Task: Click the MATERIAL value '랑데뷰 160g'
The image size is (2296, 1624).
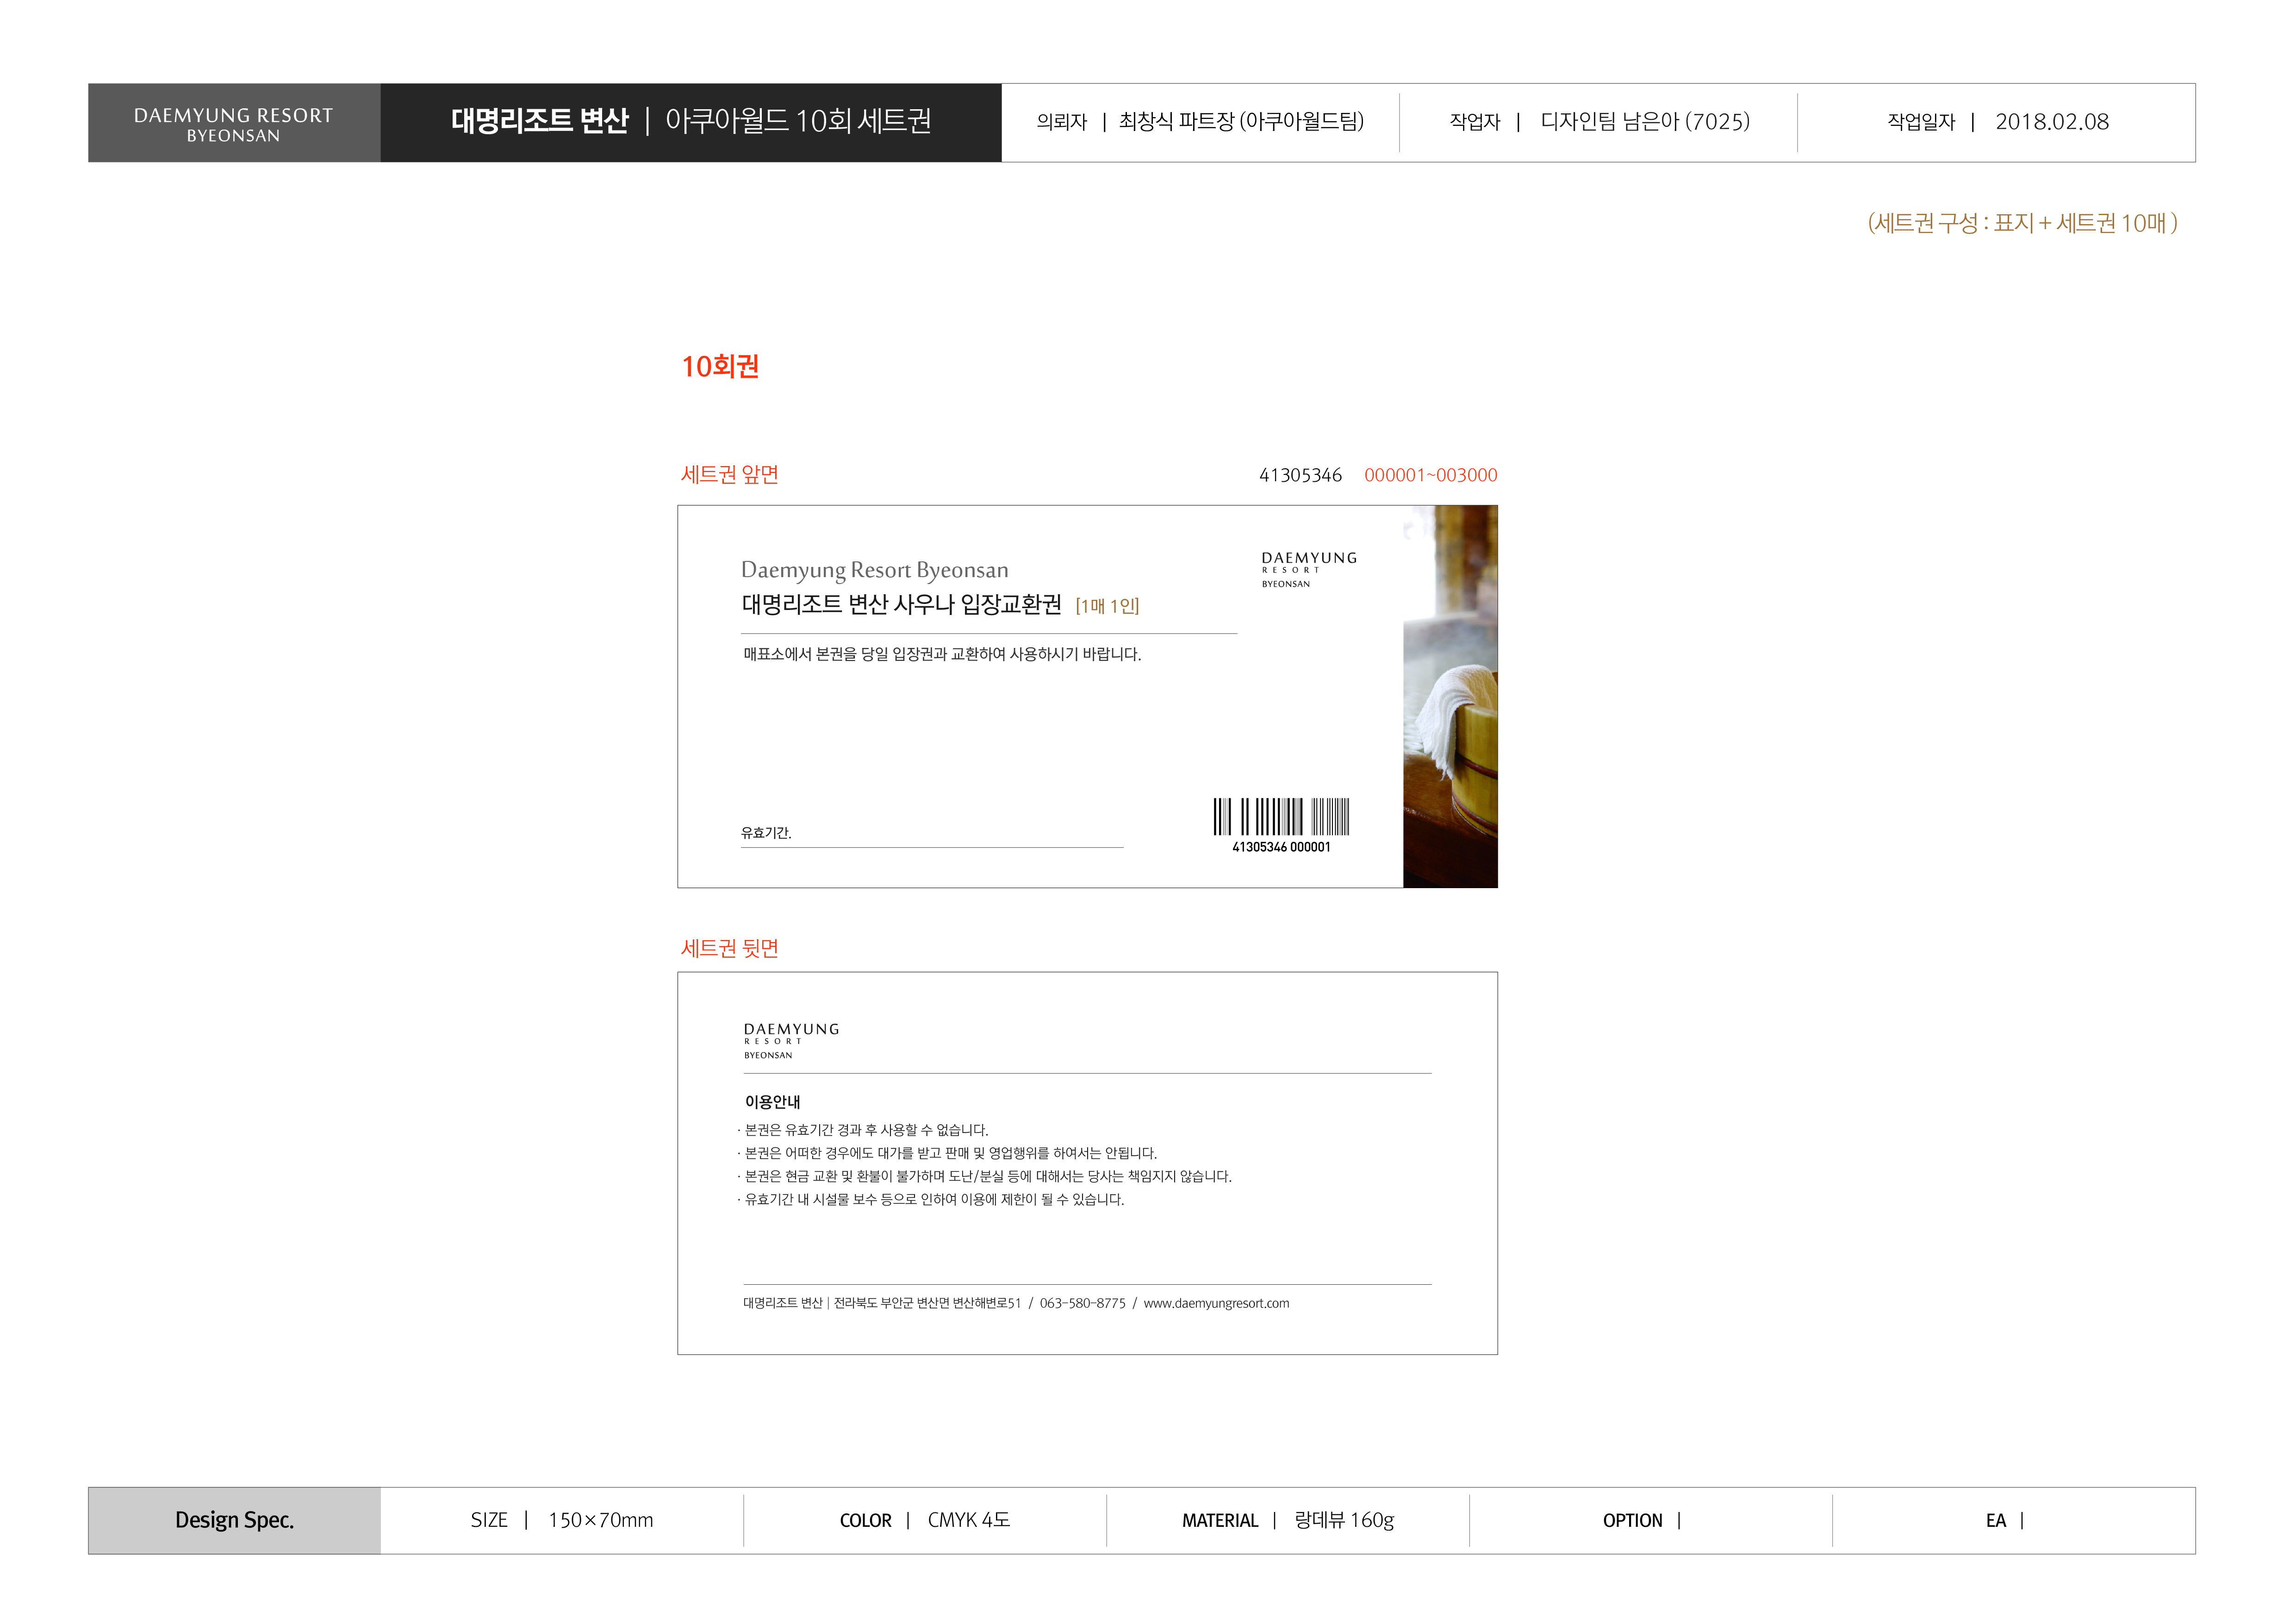Action: pyautogui.click(x=1343, y=1520)
